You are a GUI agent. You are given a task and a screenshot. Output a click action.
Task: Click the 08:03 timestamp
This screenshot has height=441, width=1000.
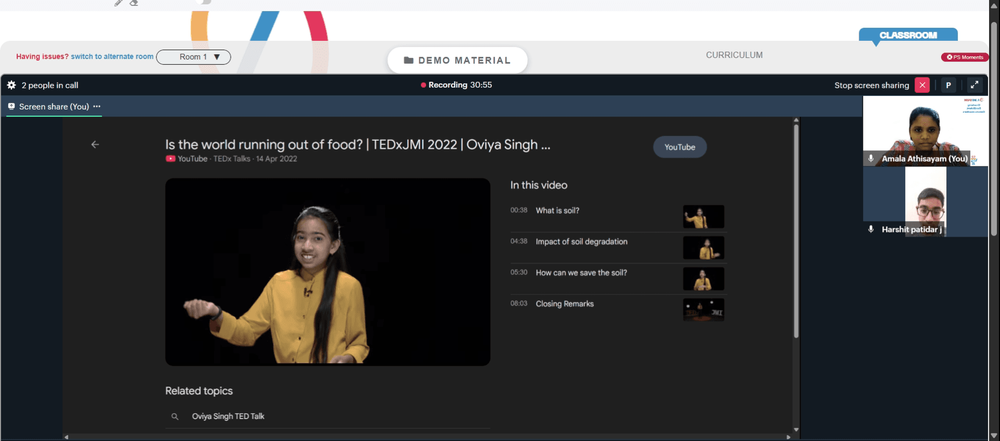click(x=518, y=304)
